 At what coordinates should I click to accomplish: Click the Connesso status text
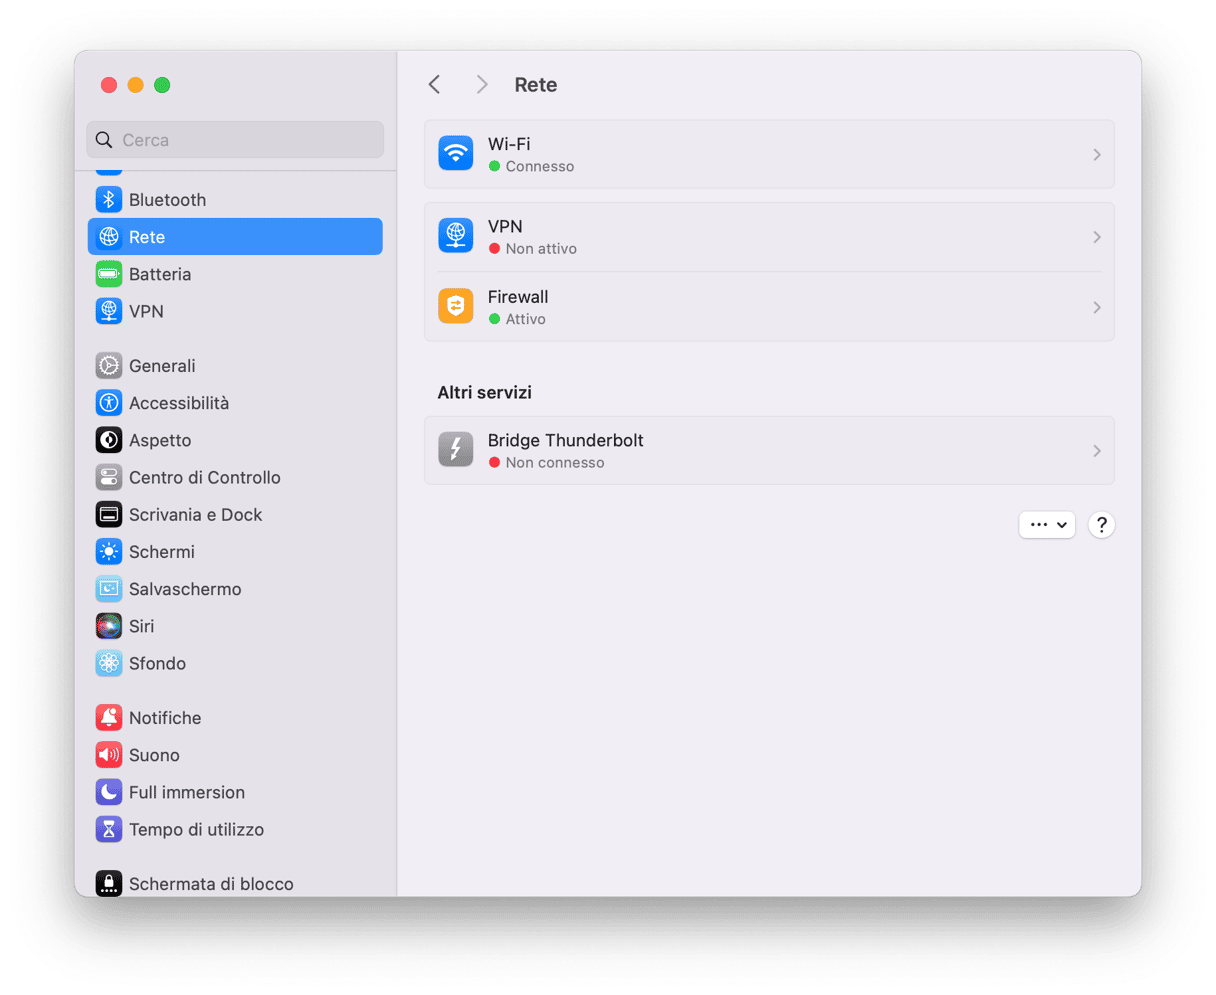tap(540, 167)
